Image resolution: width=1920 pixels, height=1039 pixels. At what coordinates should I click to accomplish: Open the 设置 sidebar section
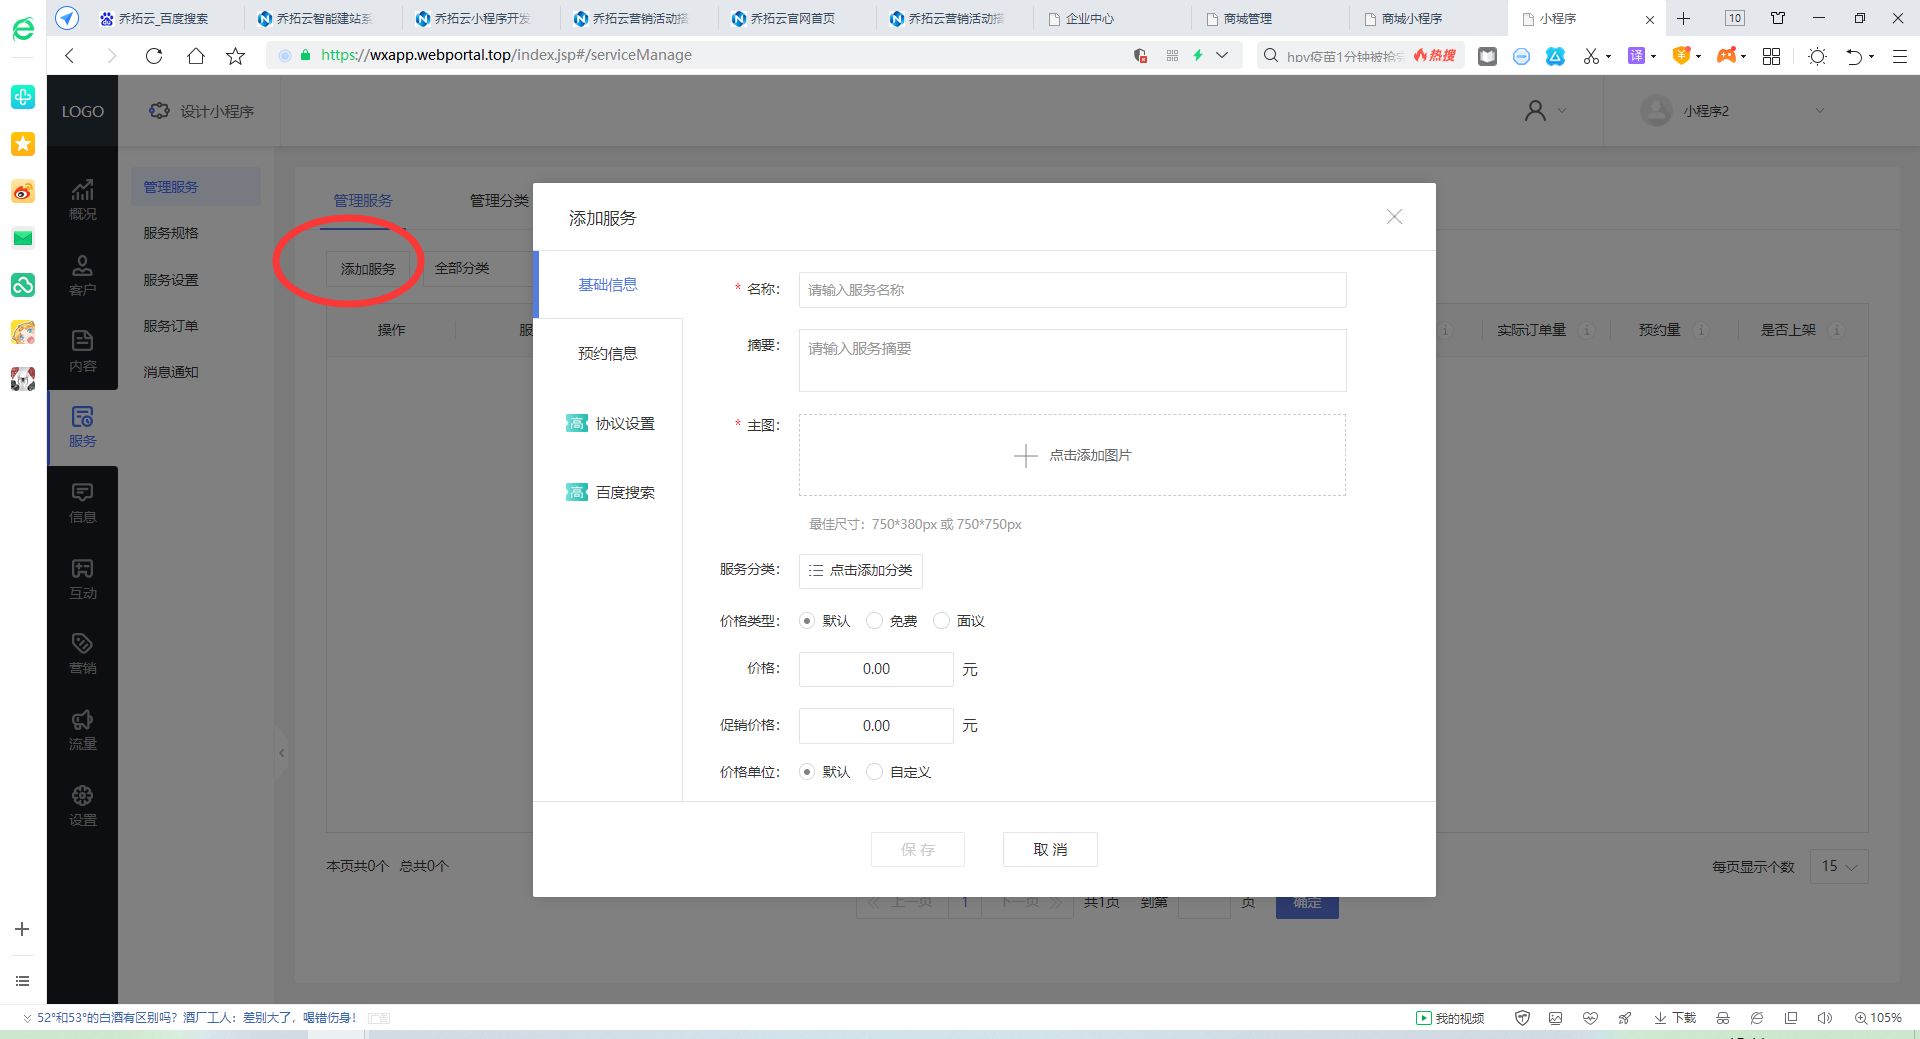click(x=82, y=806)
